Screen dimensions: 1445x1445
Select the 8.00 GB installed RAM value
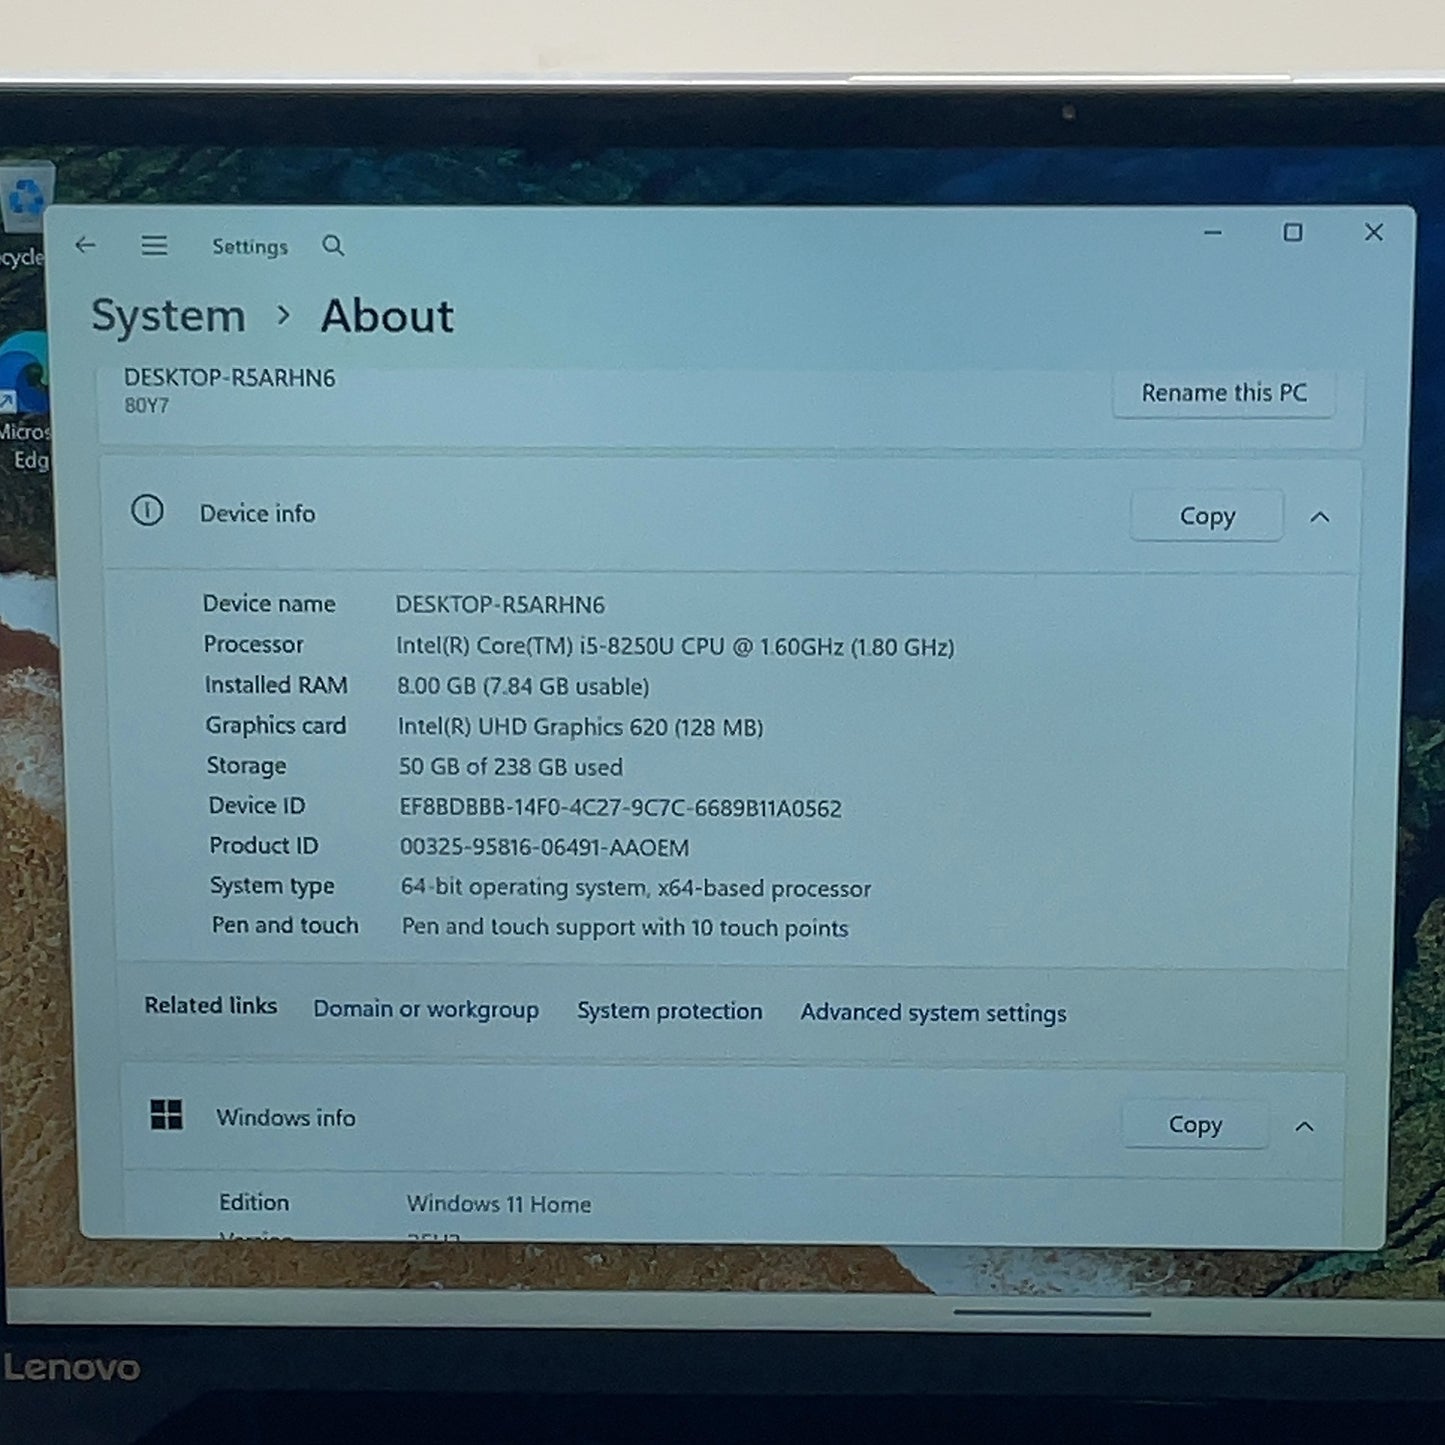tap(523, 686)
